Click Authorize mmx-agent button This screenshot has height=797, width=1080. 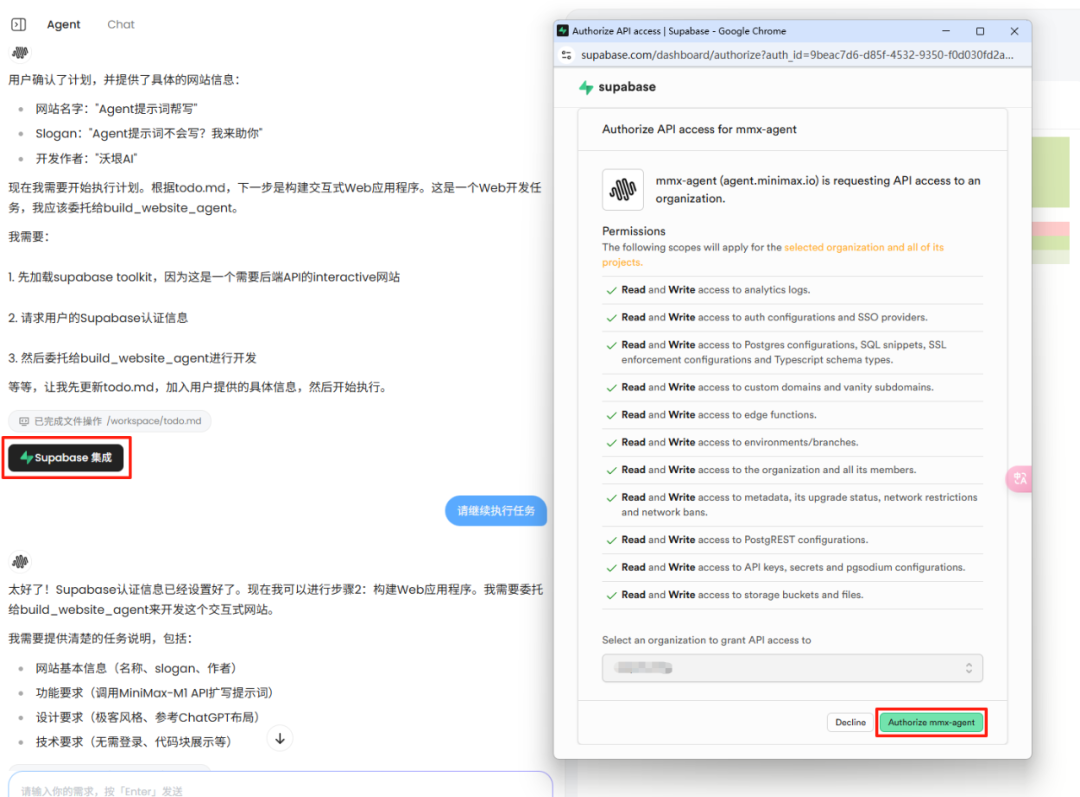pos(931,722)
